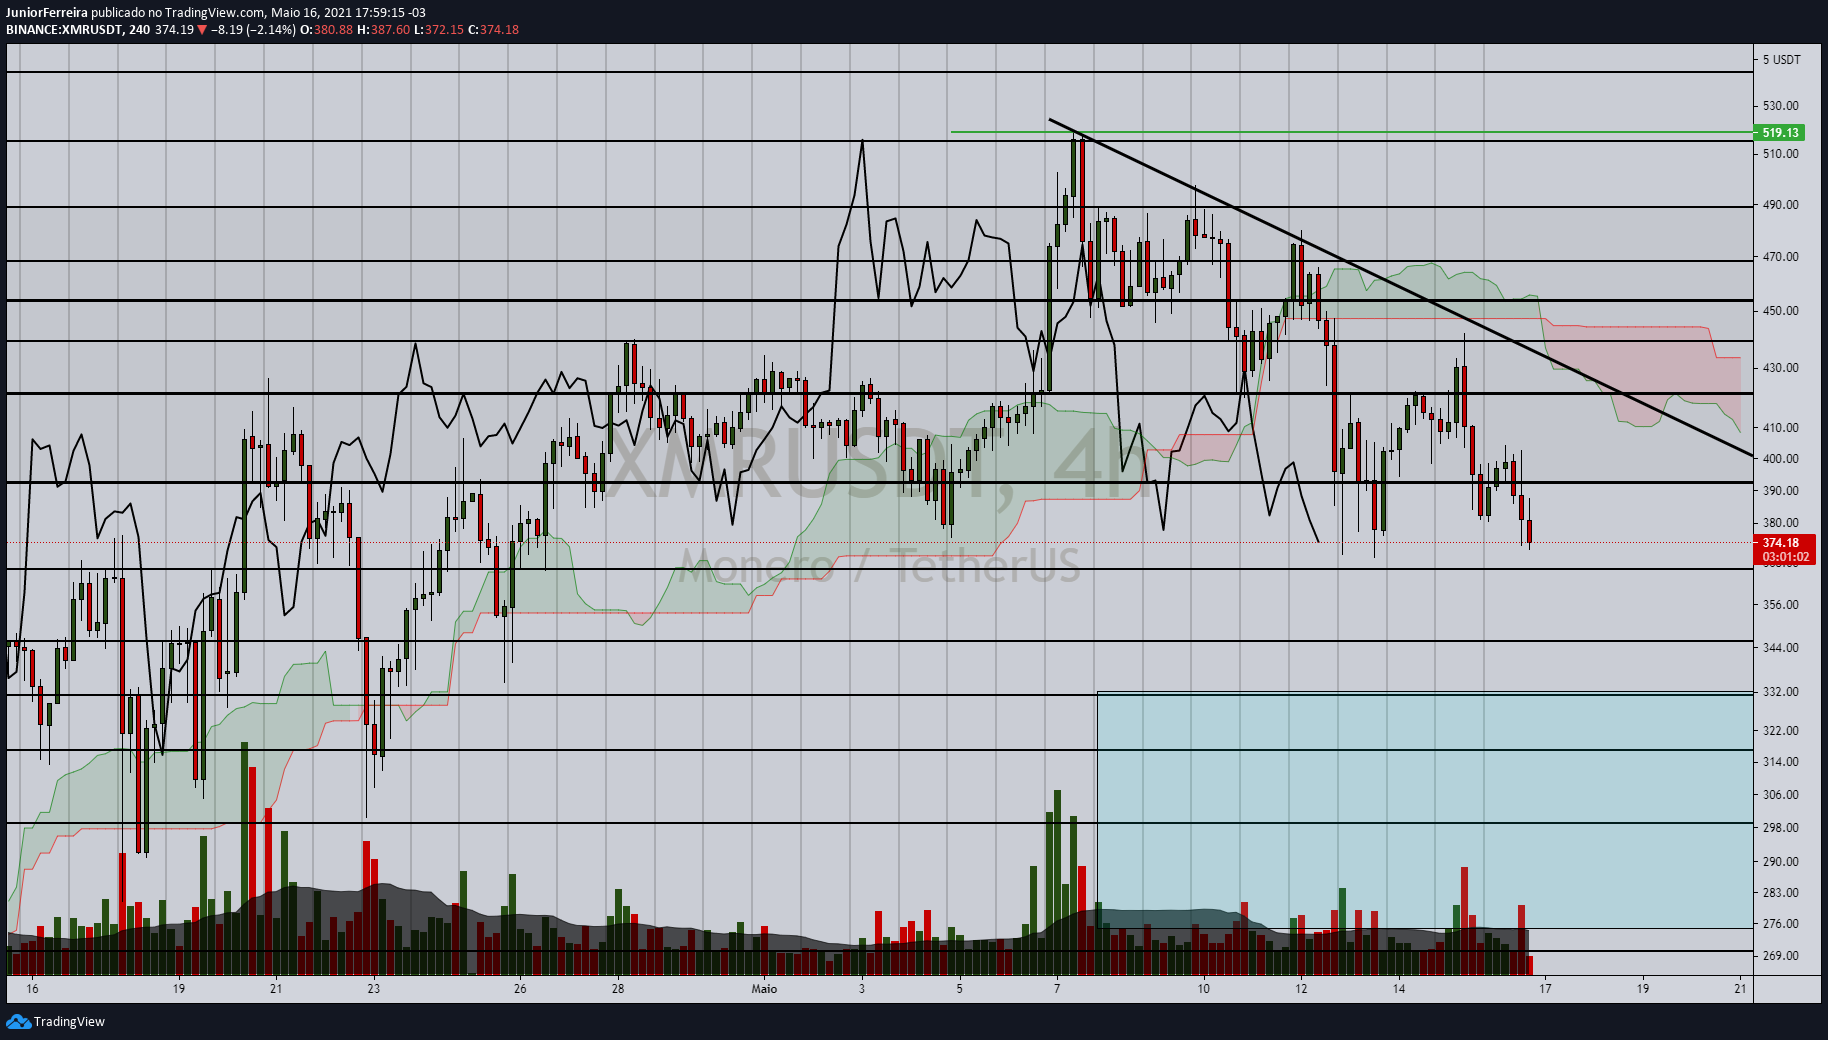
Task: Click the 26 date label on time axis
Action: pos(520,988)
